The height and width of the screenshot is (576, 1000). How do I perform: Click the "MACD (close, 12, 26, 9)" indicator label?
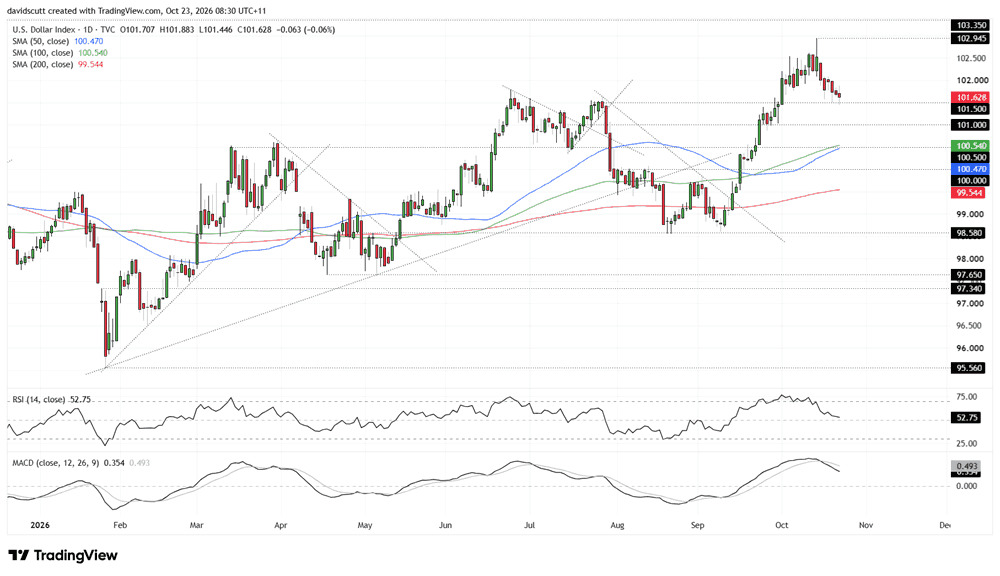tap(55, 462)
